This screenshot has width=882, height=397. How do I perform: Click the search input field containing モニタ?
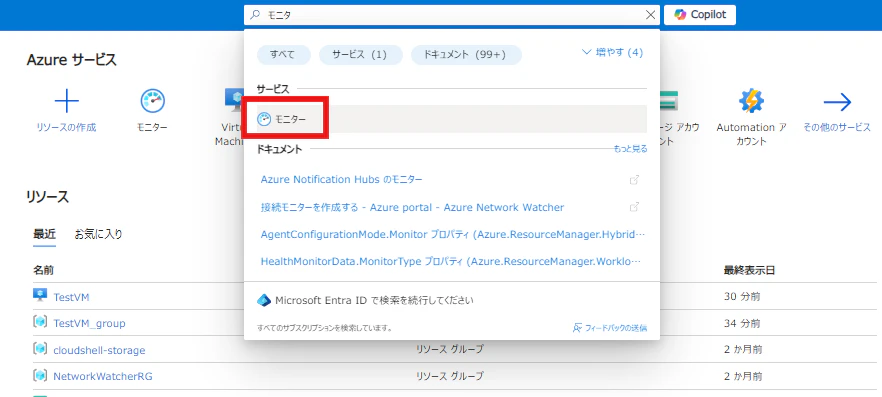(453, 15)
